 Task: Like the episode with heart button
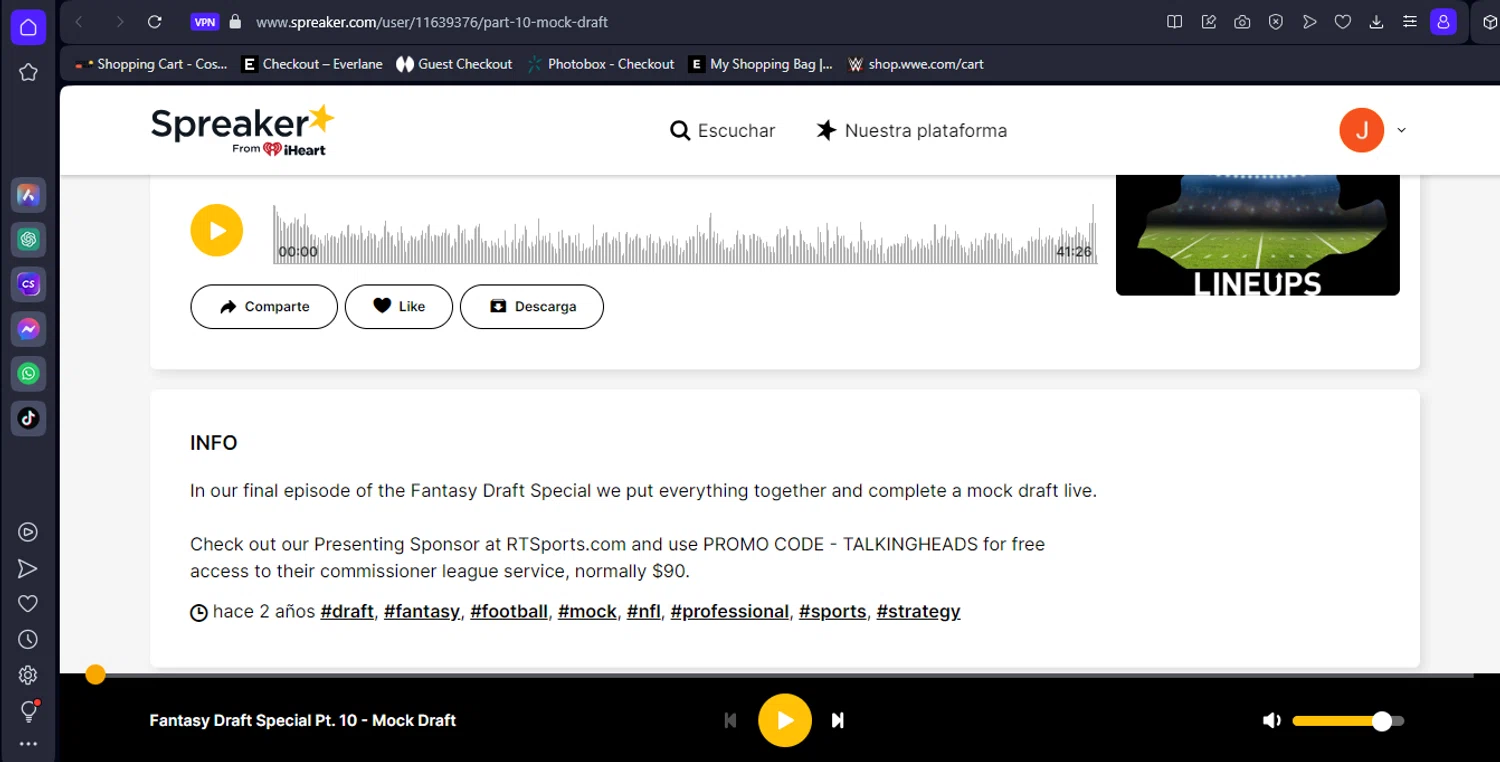pyautogui.click(x=399, y=307)
